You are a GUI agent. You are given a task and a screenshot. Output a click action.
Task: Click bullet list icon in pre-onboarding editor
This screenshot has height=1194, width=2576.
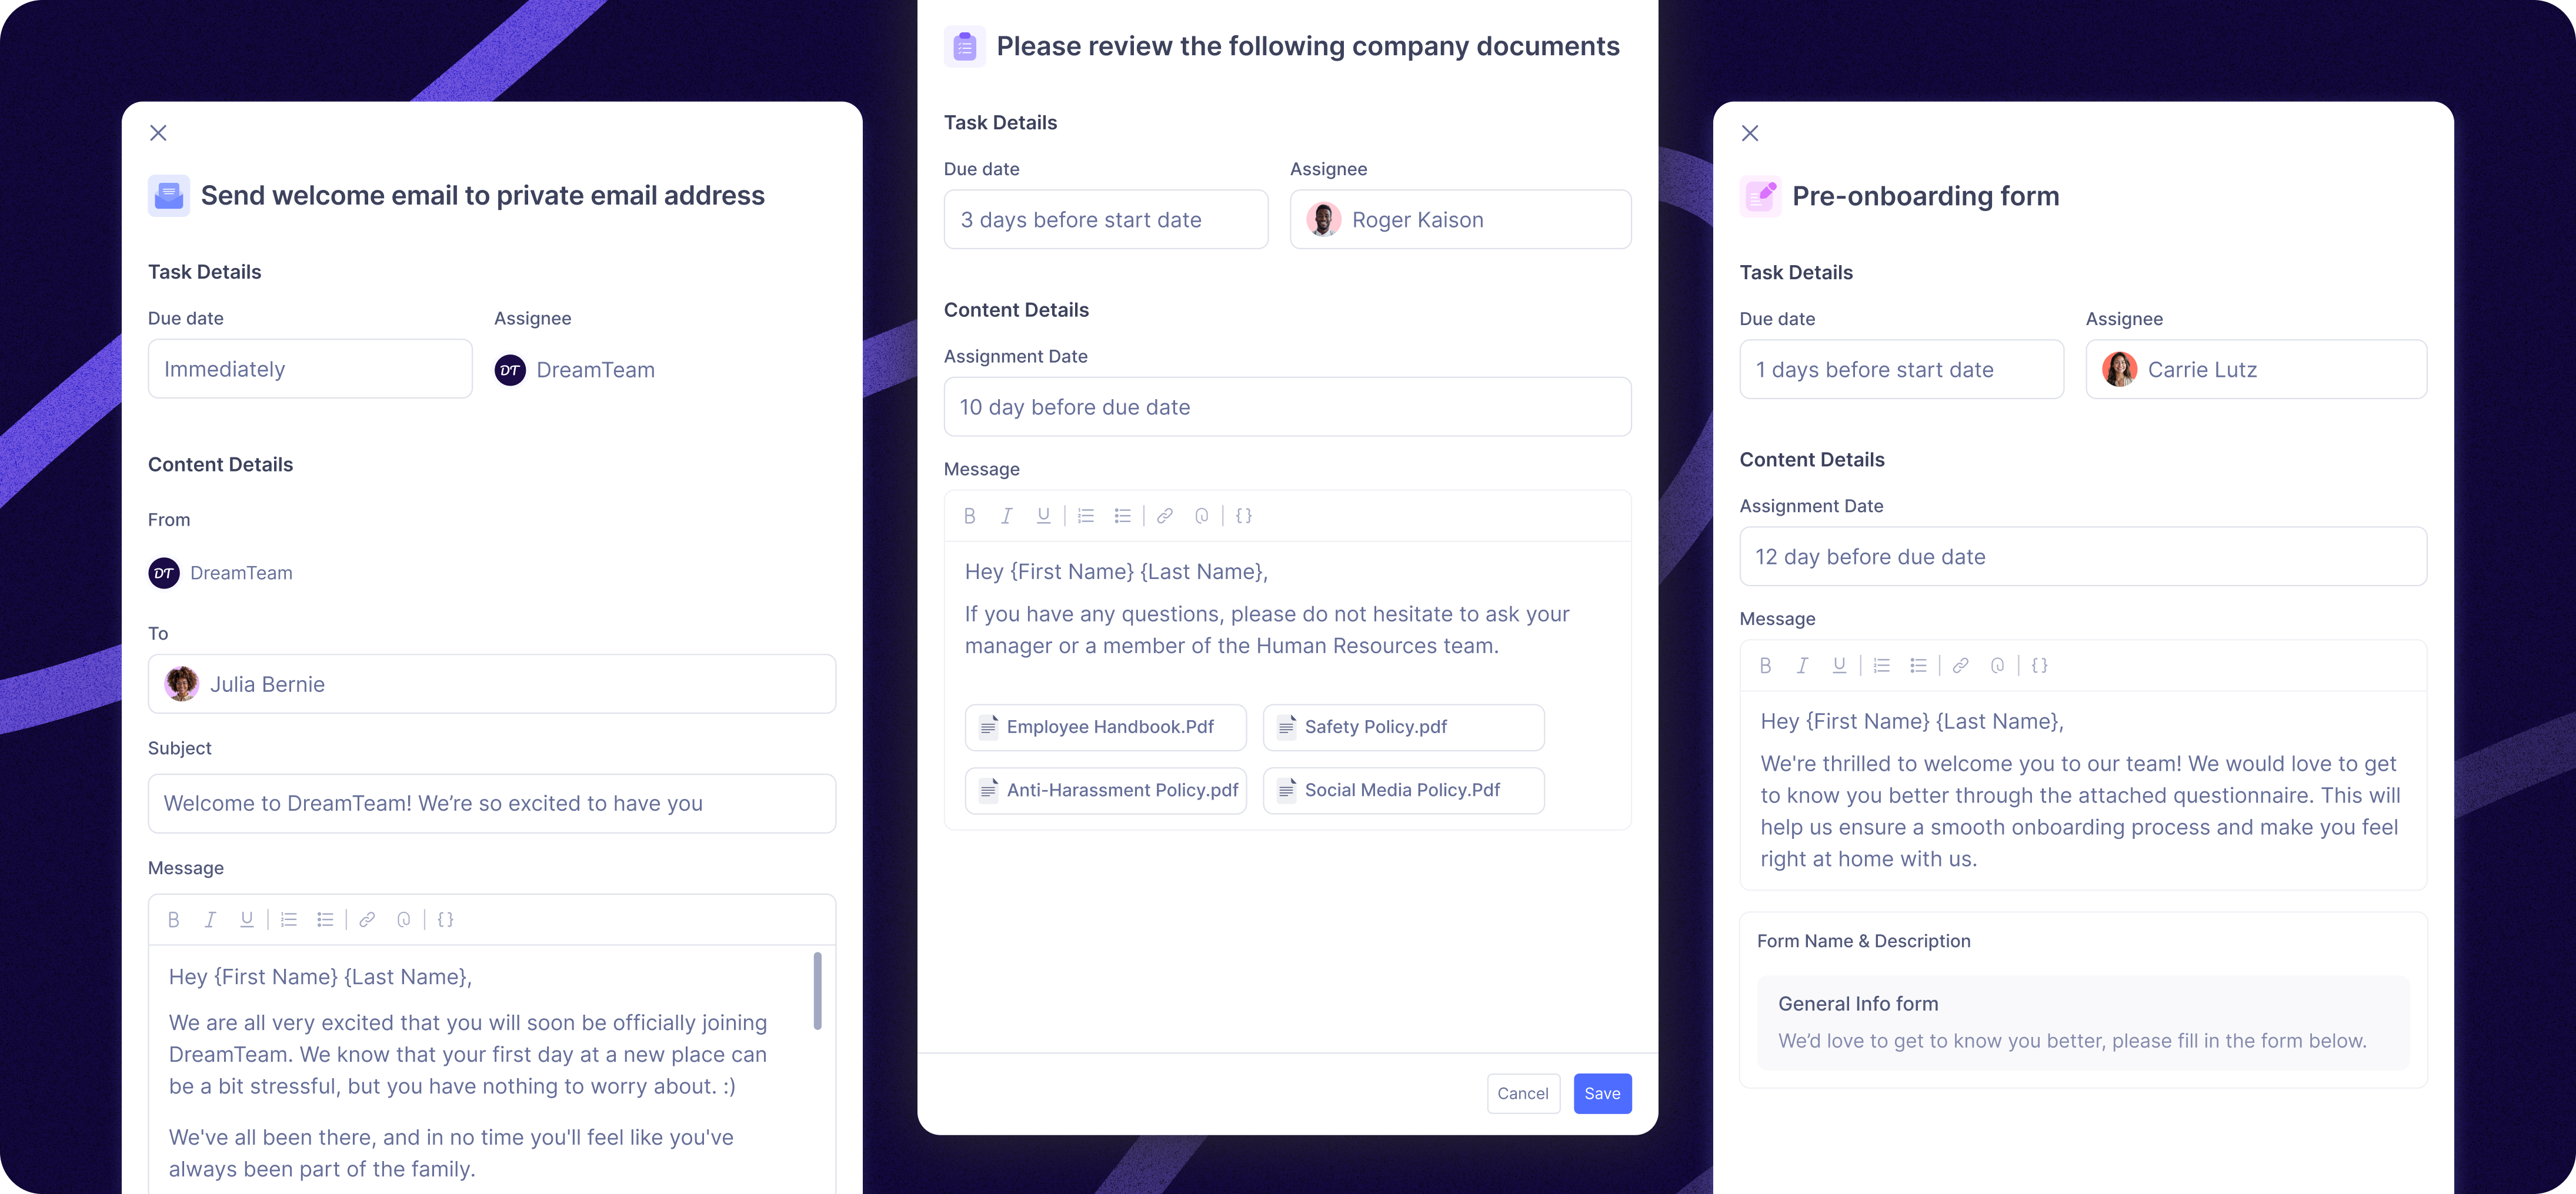(1918, 666)
